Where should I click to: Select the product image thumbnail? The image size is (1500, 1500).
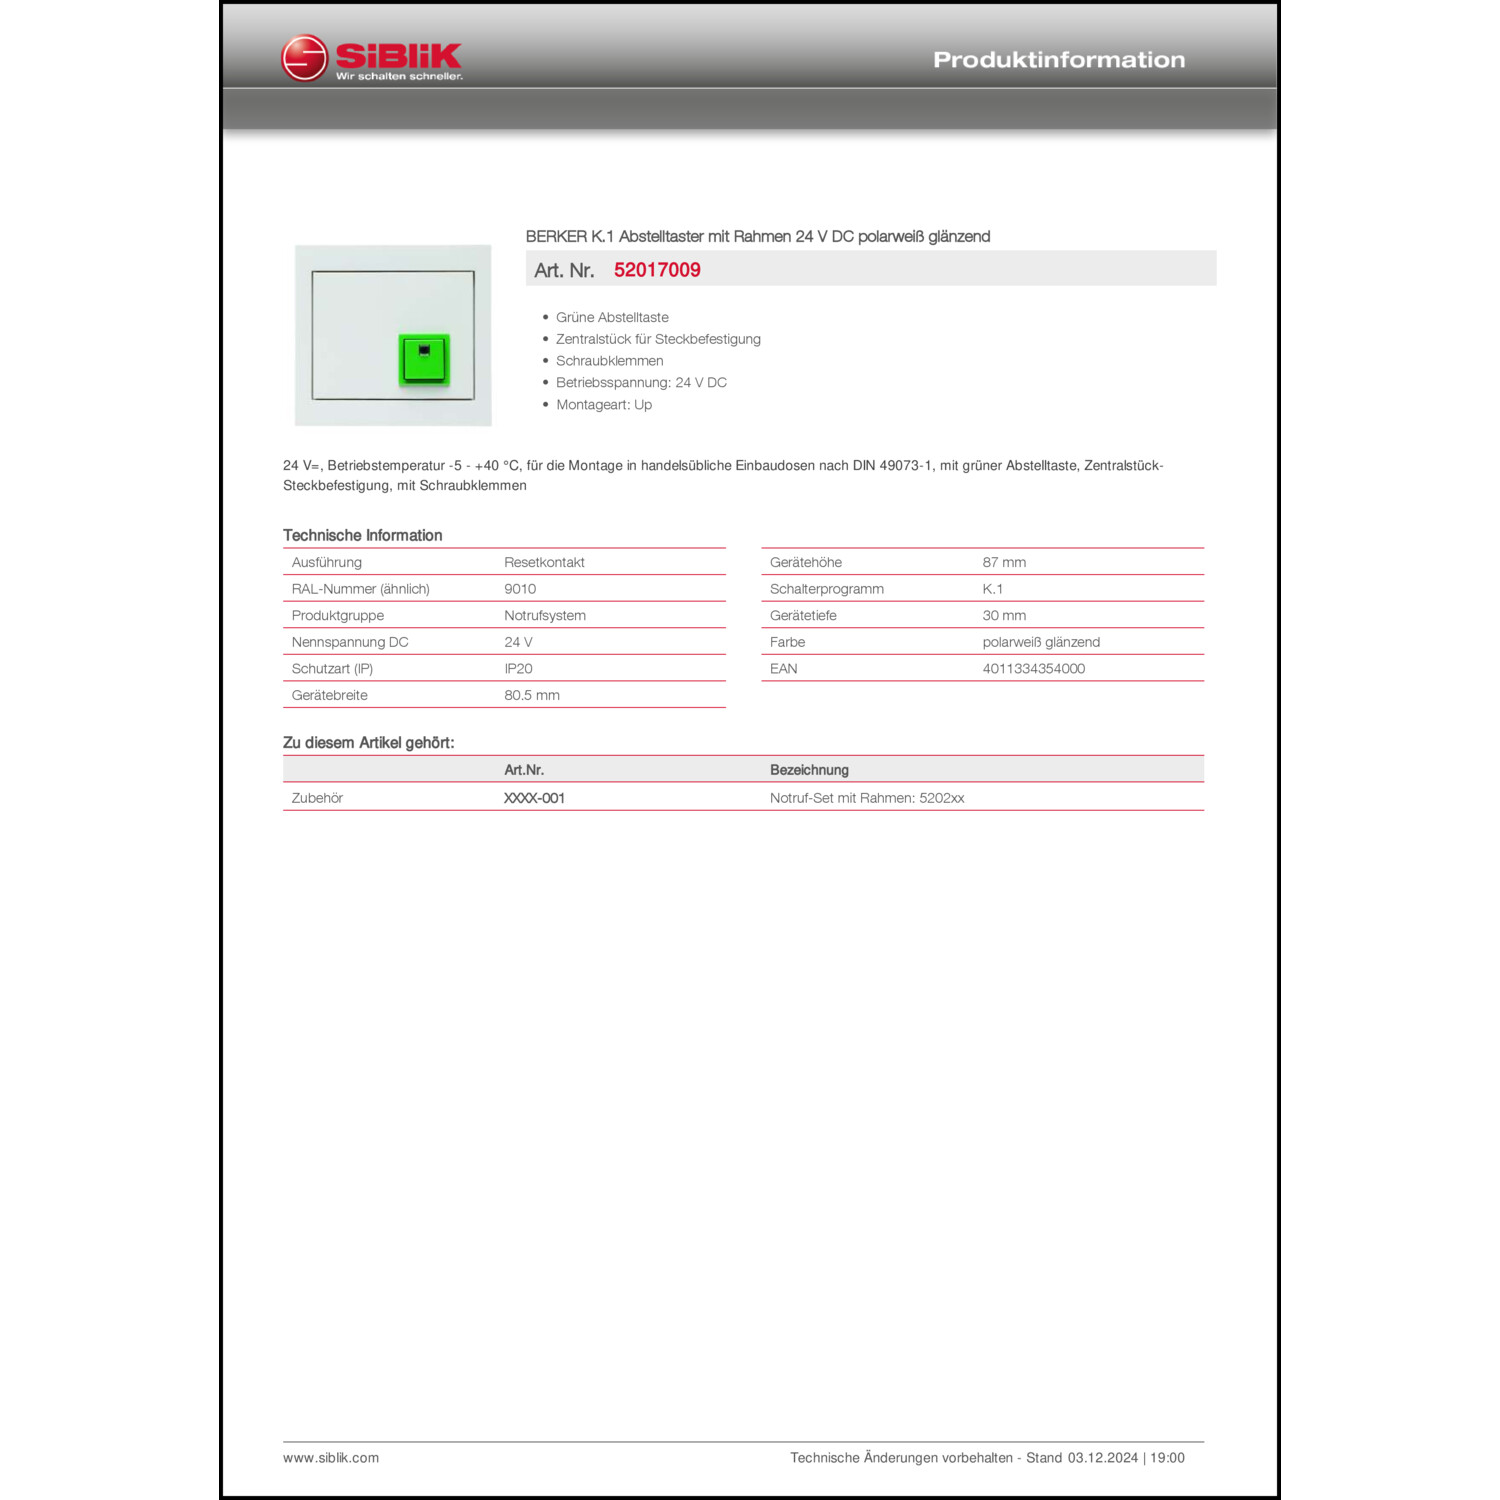tap(392, 335)
